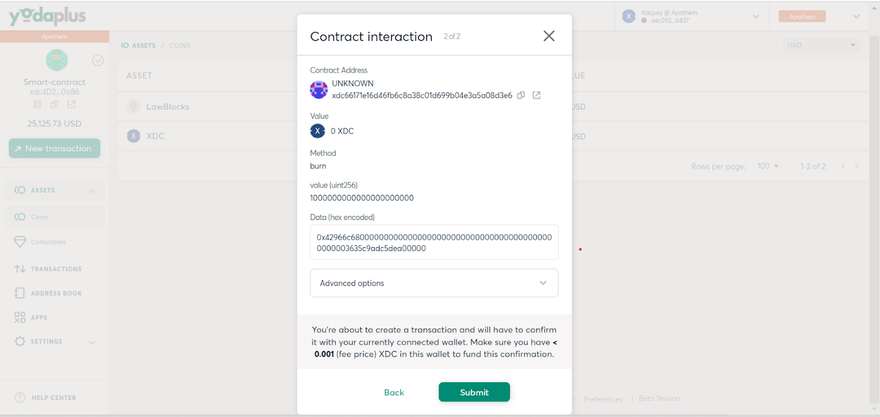
Task: Click the contract identicon avatar
Action: click(319, 89)
